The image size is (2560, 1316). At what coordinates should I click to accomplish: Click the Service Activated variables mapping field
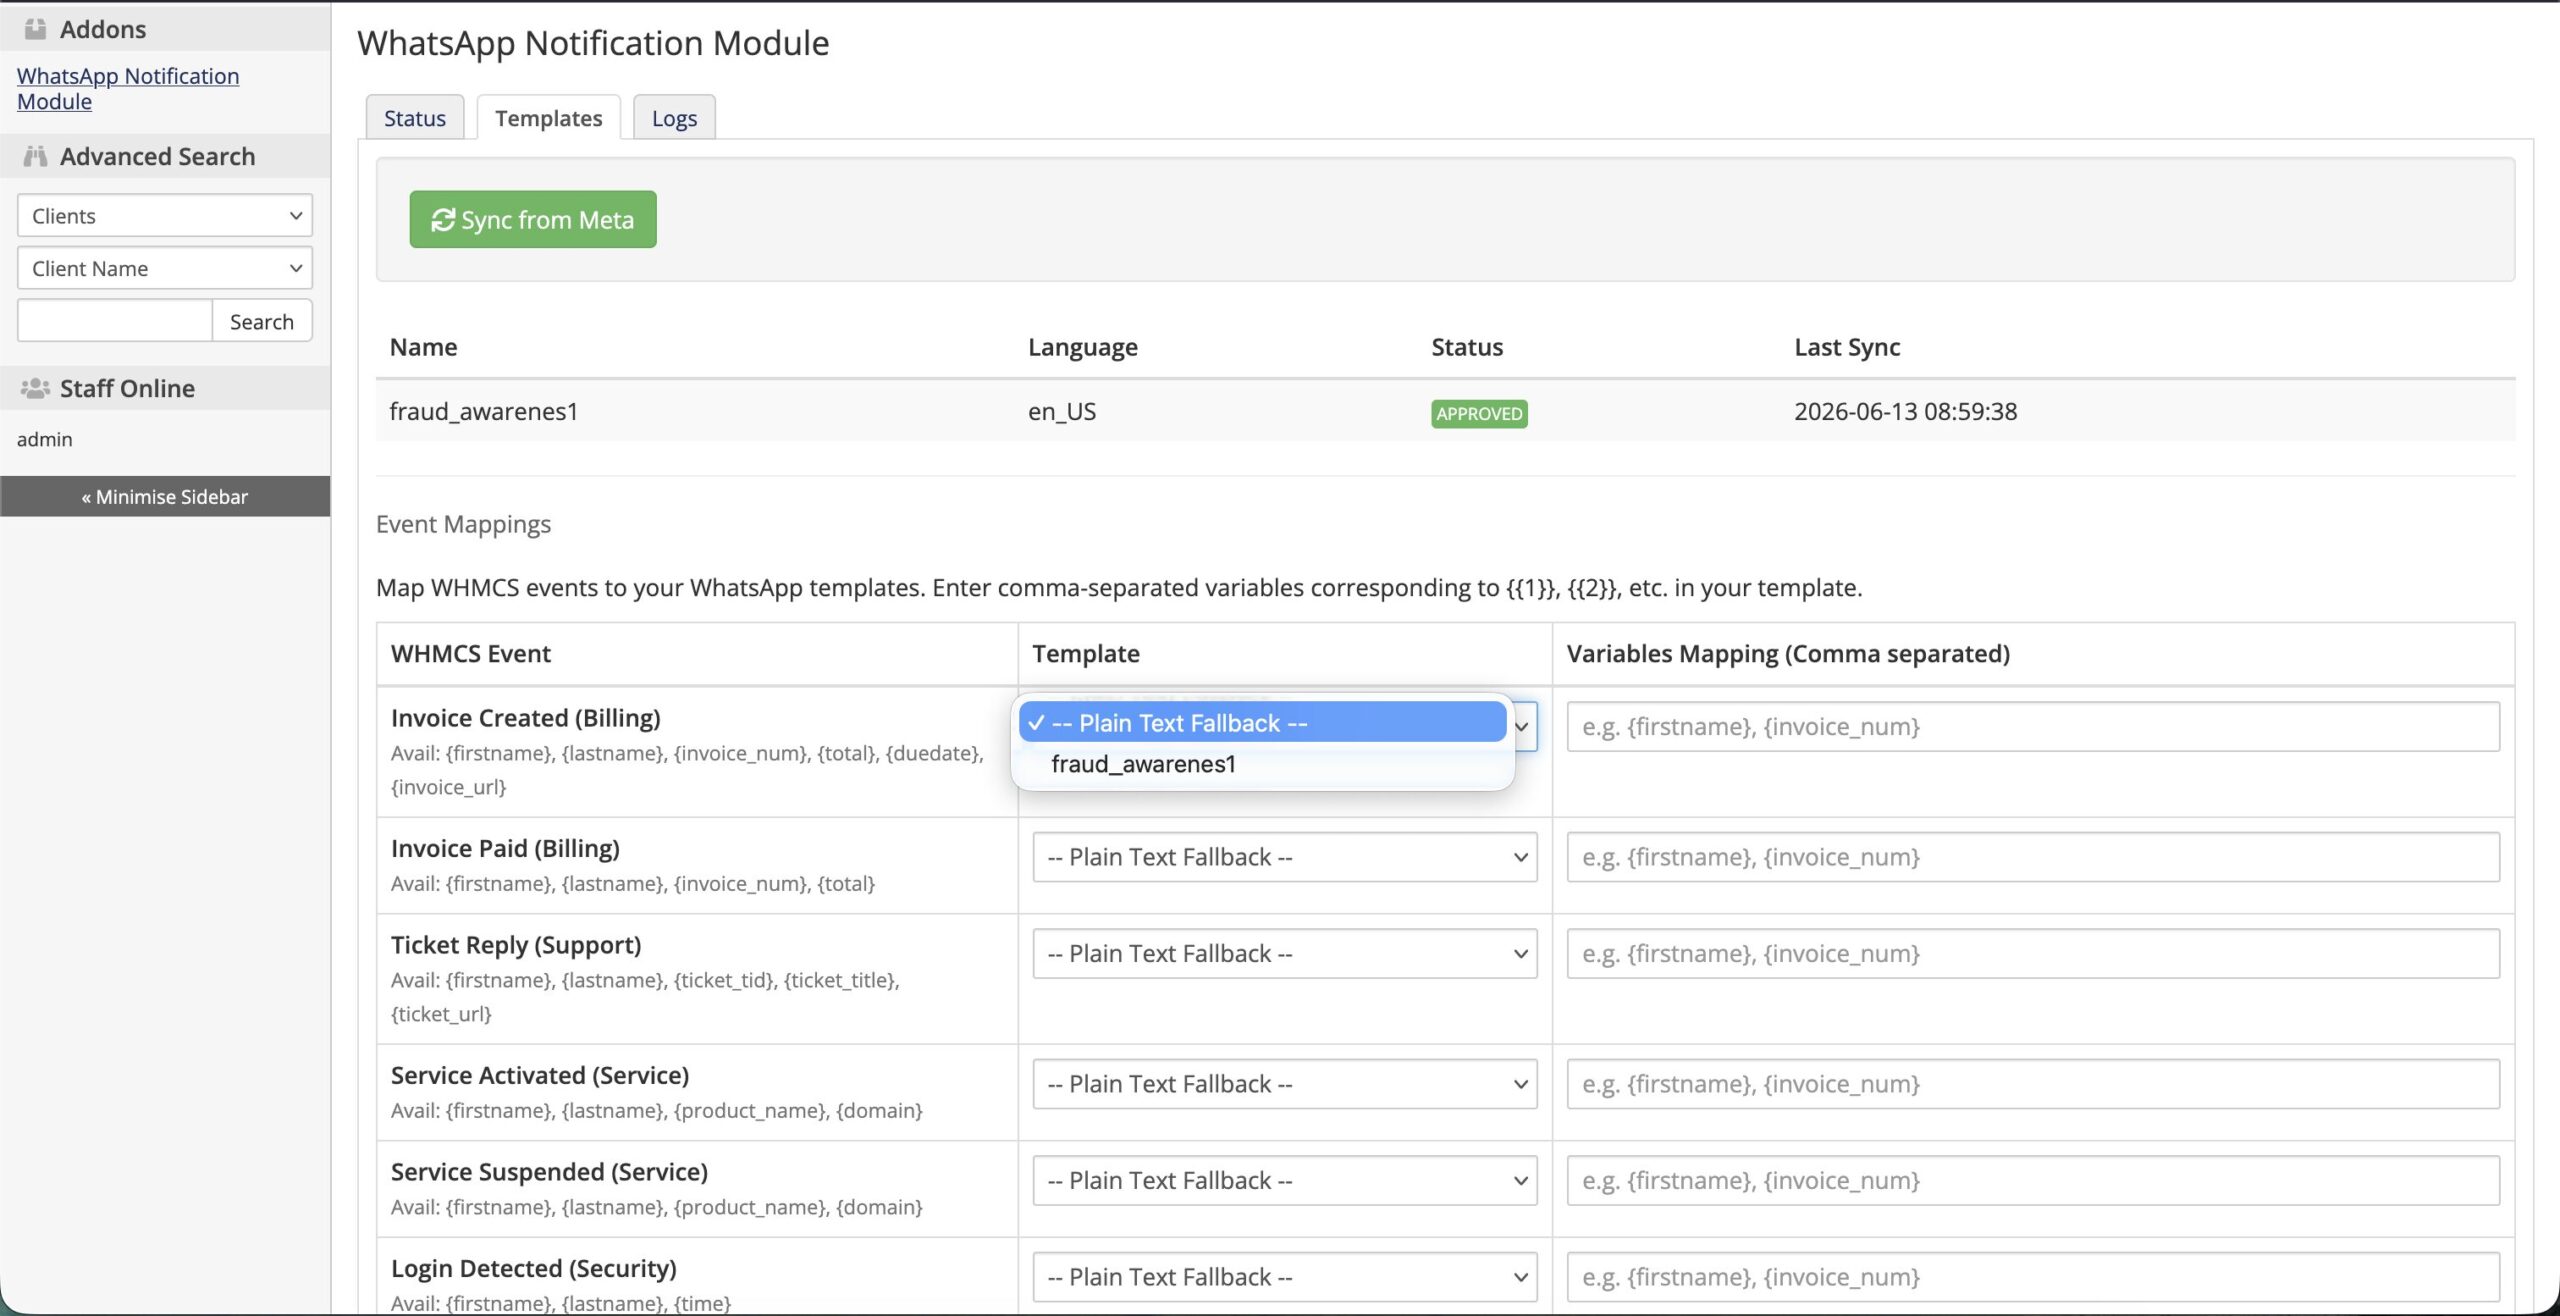(2033, 1084)
